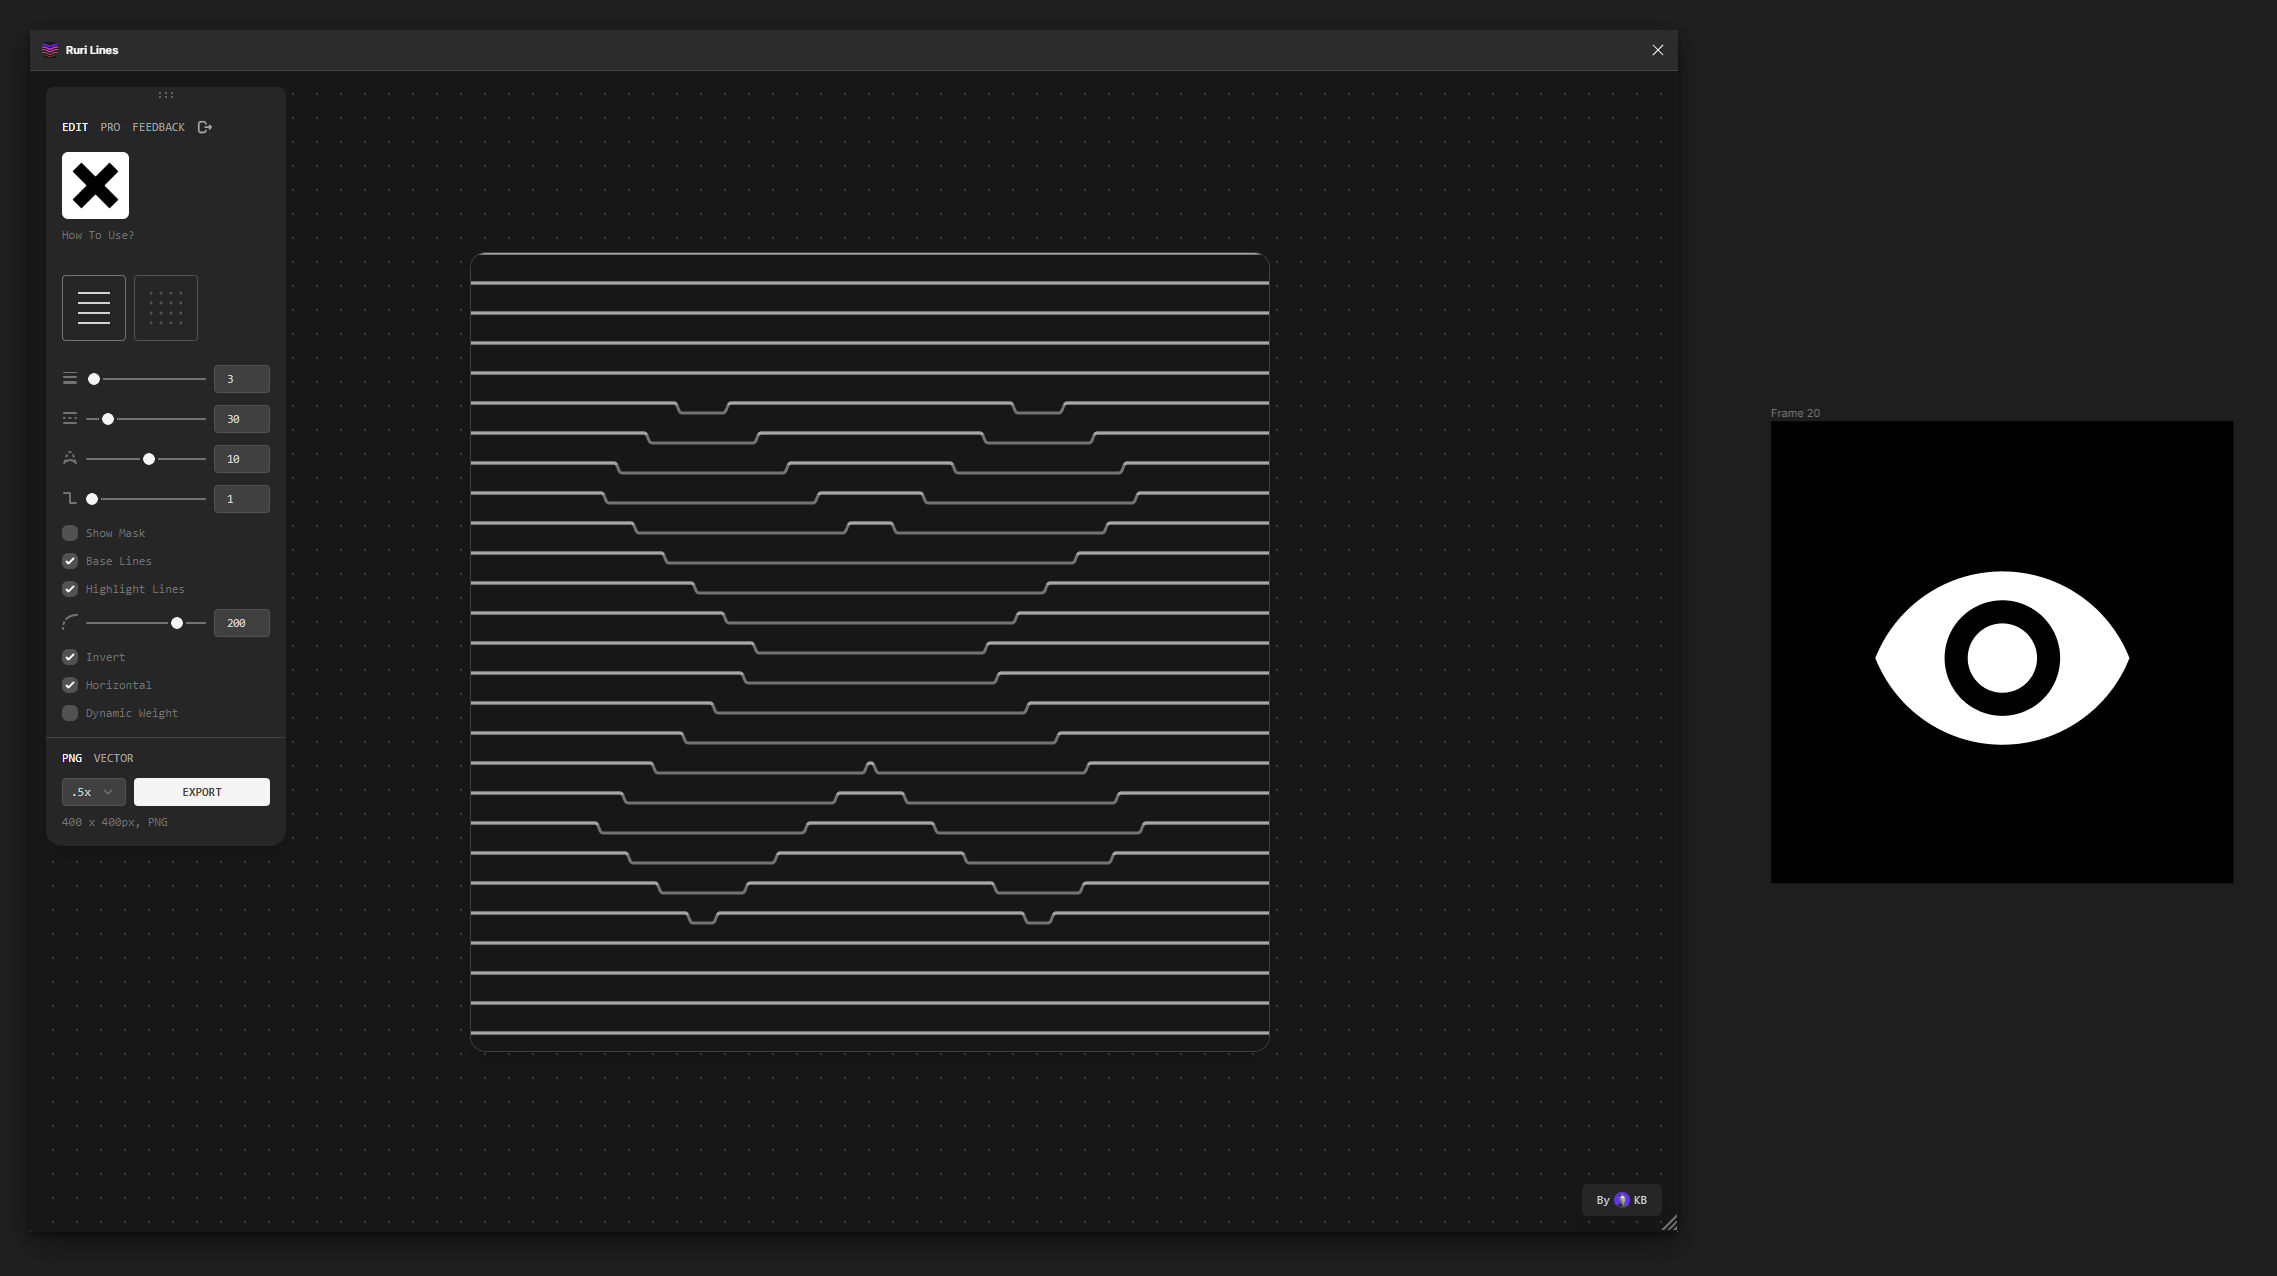Click the slider handle for value 10

(x=149, y=459)
